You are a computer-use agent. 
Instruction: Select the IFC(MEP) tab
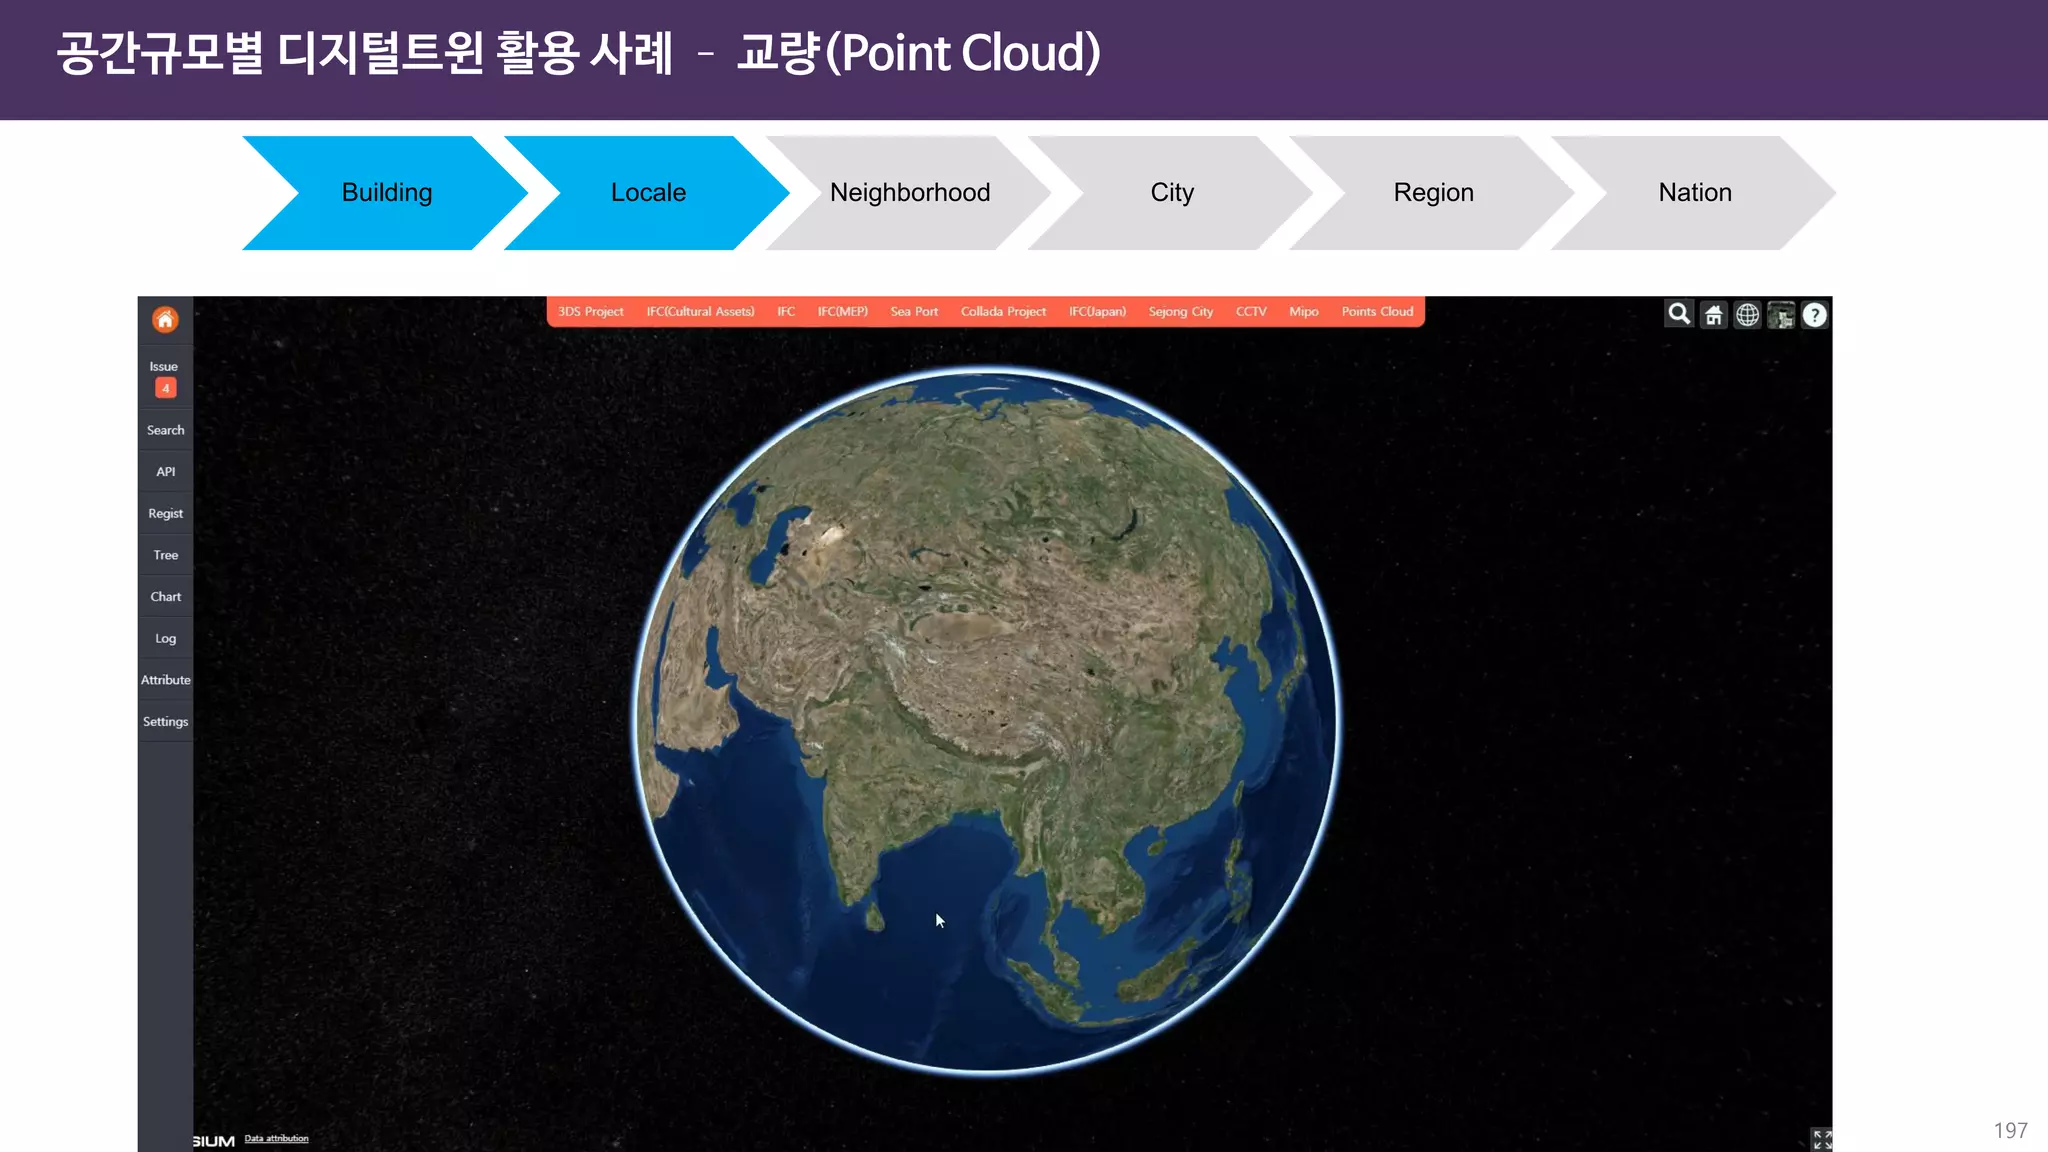coord(842,312)
